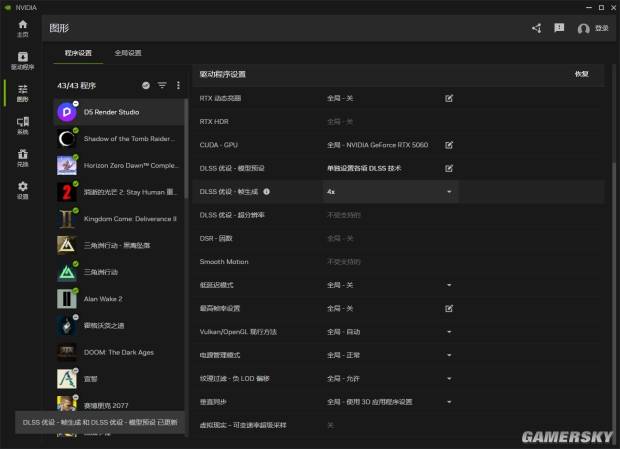Image resolution: width=620 pixels, height=449 pixels.
Task: Select Alan Wake 2 in program list
Action: [x=118, y=299]
